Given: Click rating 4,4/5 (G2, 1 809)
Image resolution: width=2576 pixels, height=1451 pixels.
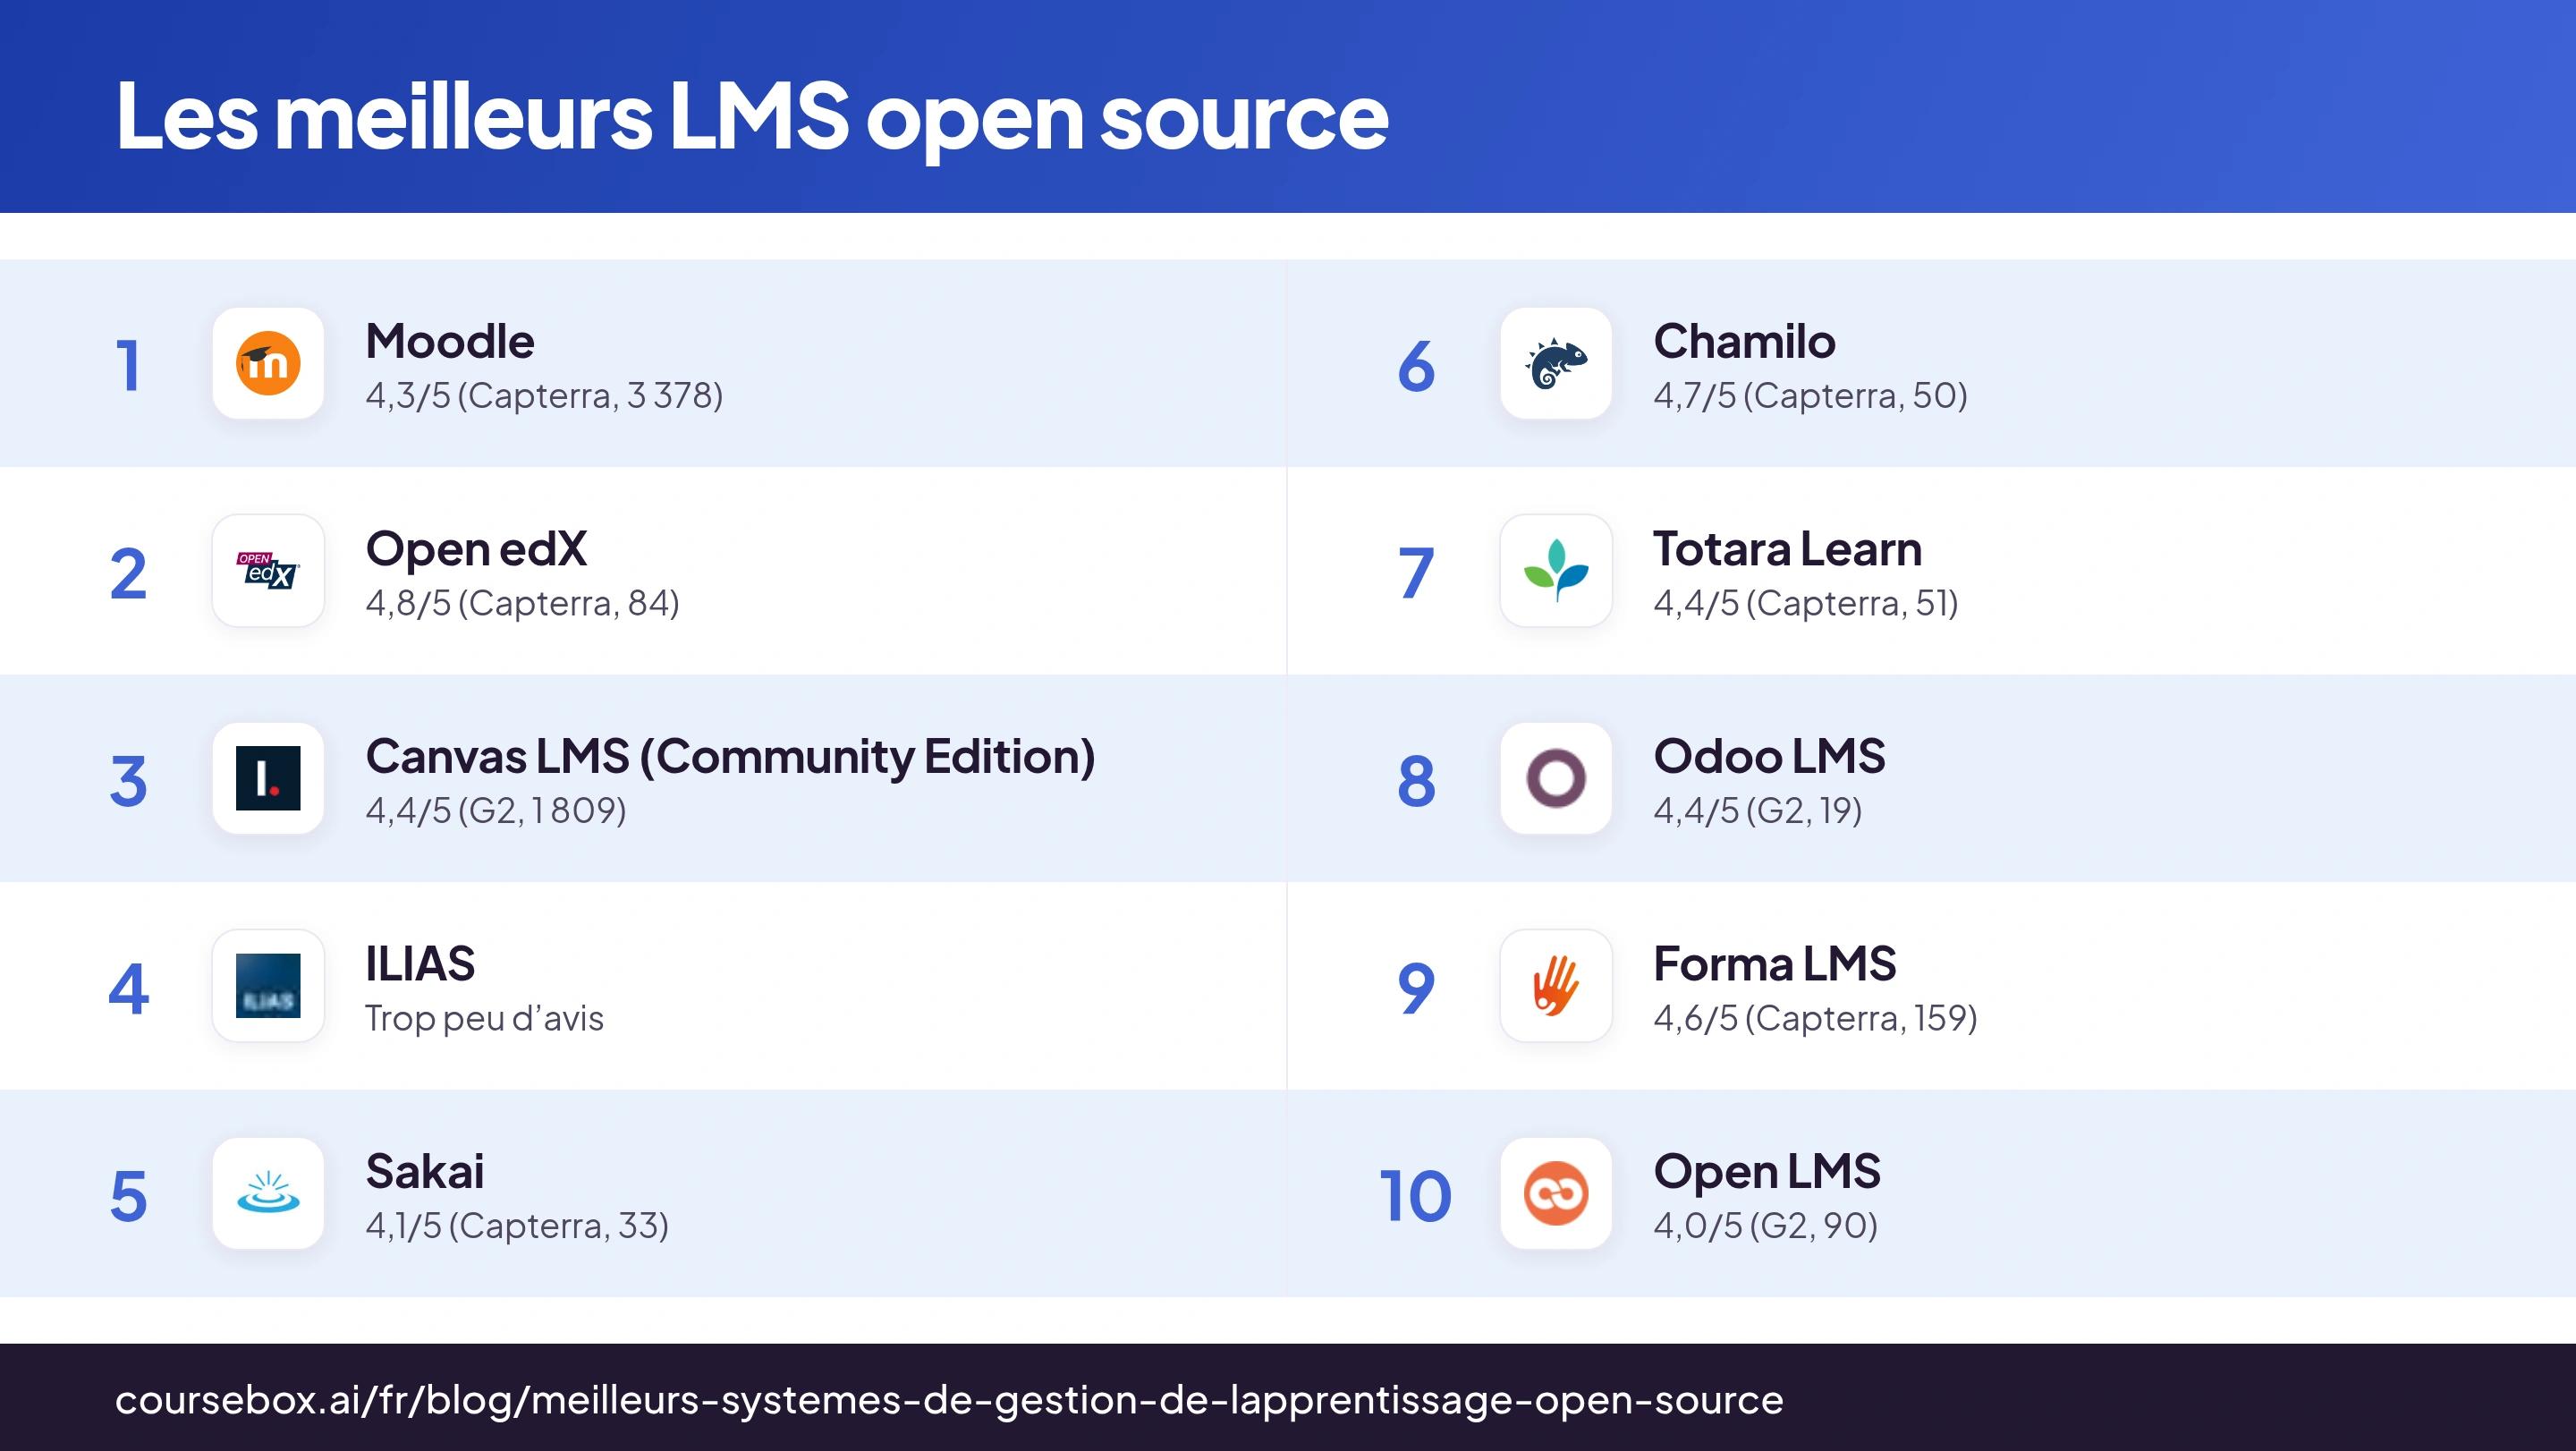Looking at the screenshot, I should [x=496, y=811].
